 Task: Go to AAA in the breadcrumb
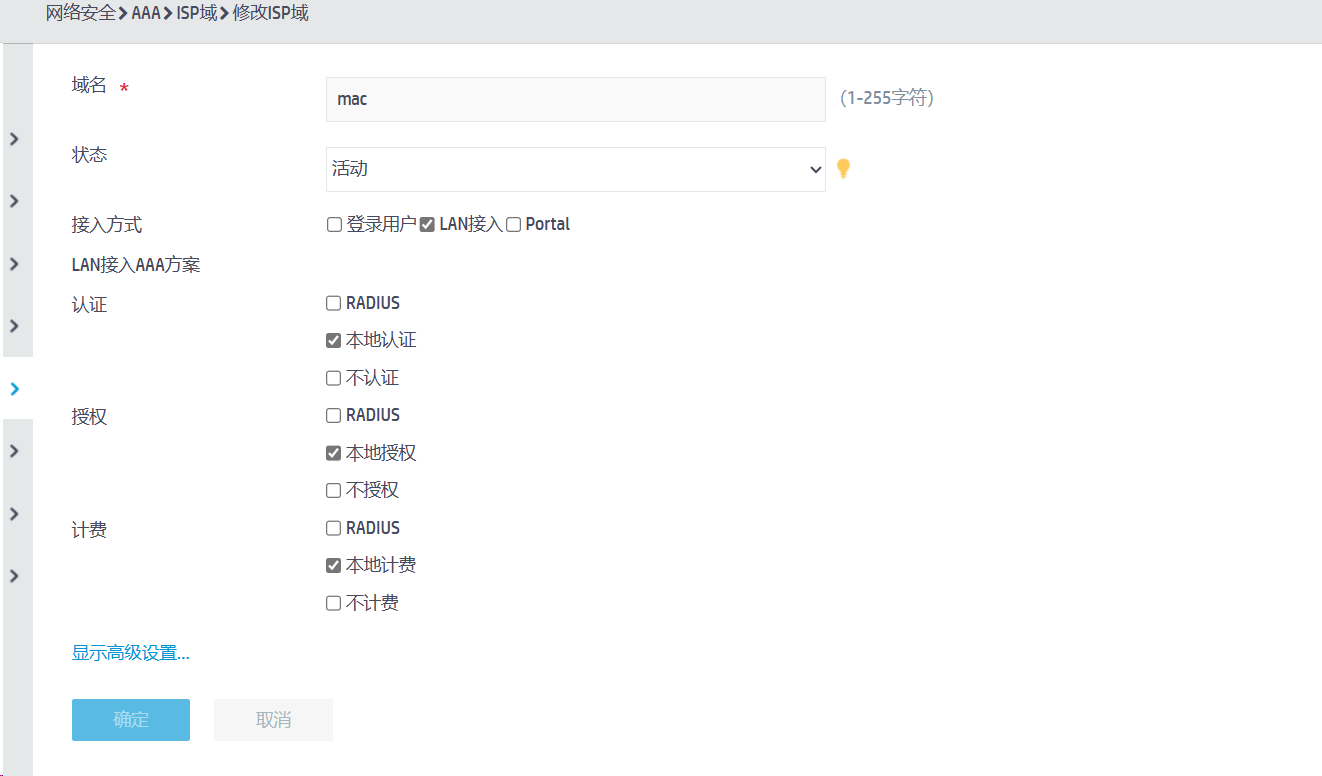pyautogui.click(x=146, y=15)
